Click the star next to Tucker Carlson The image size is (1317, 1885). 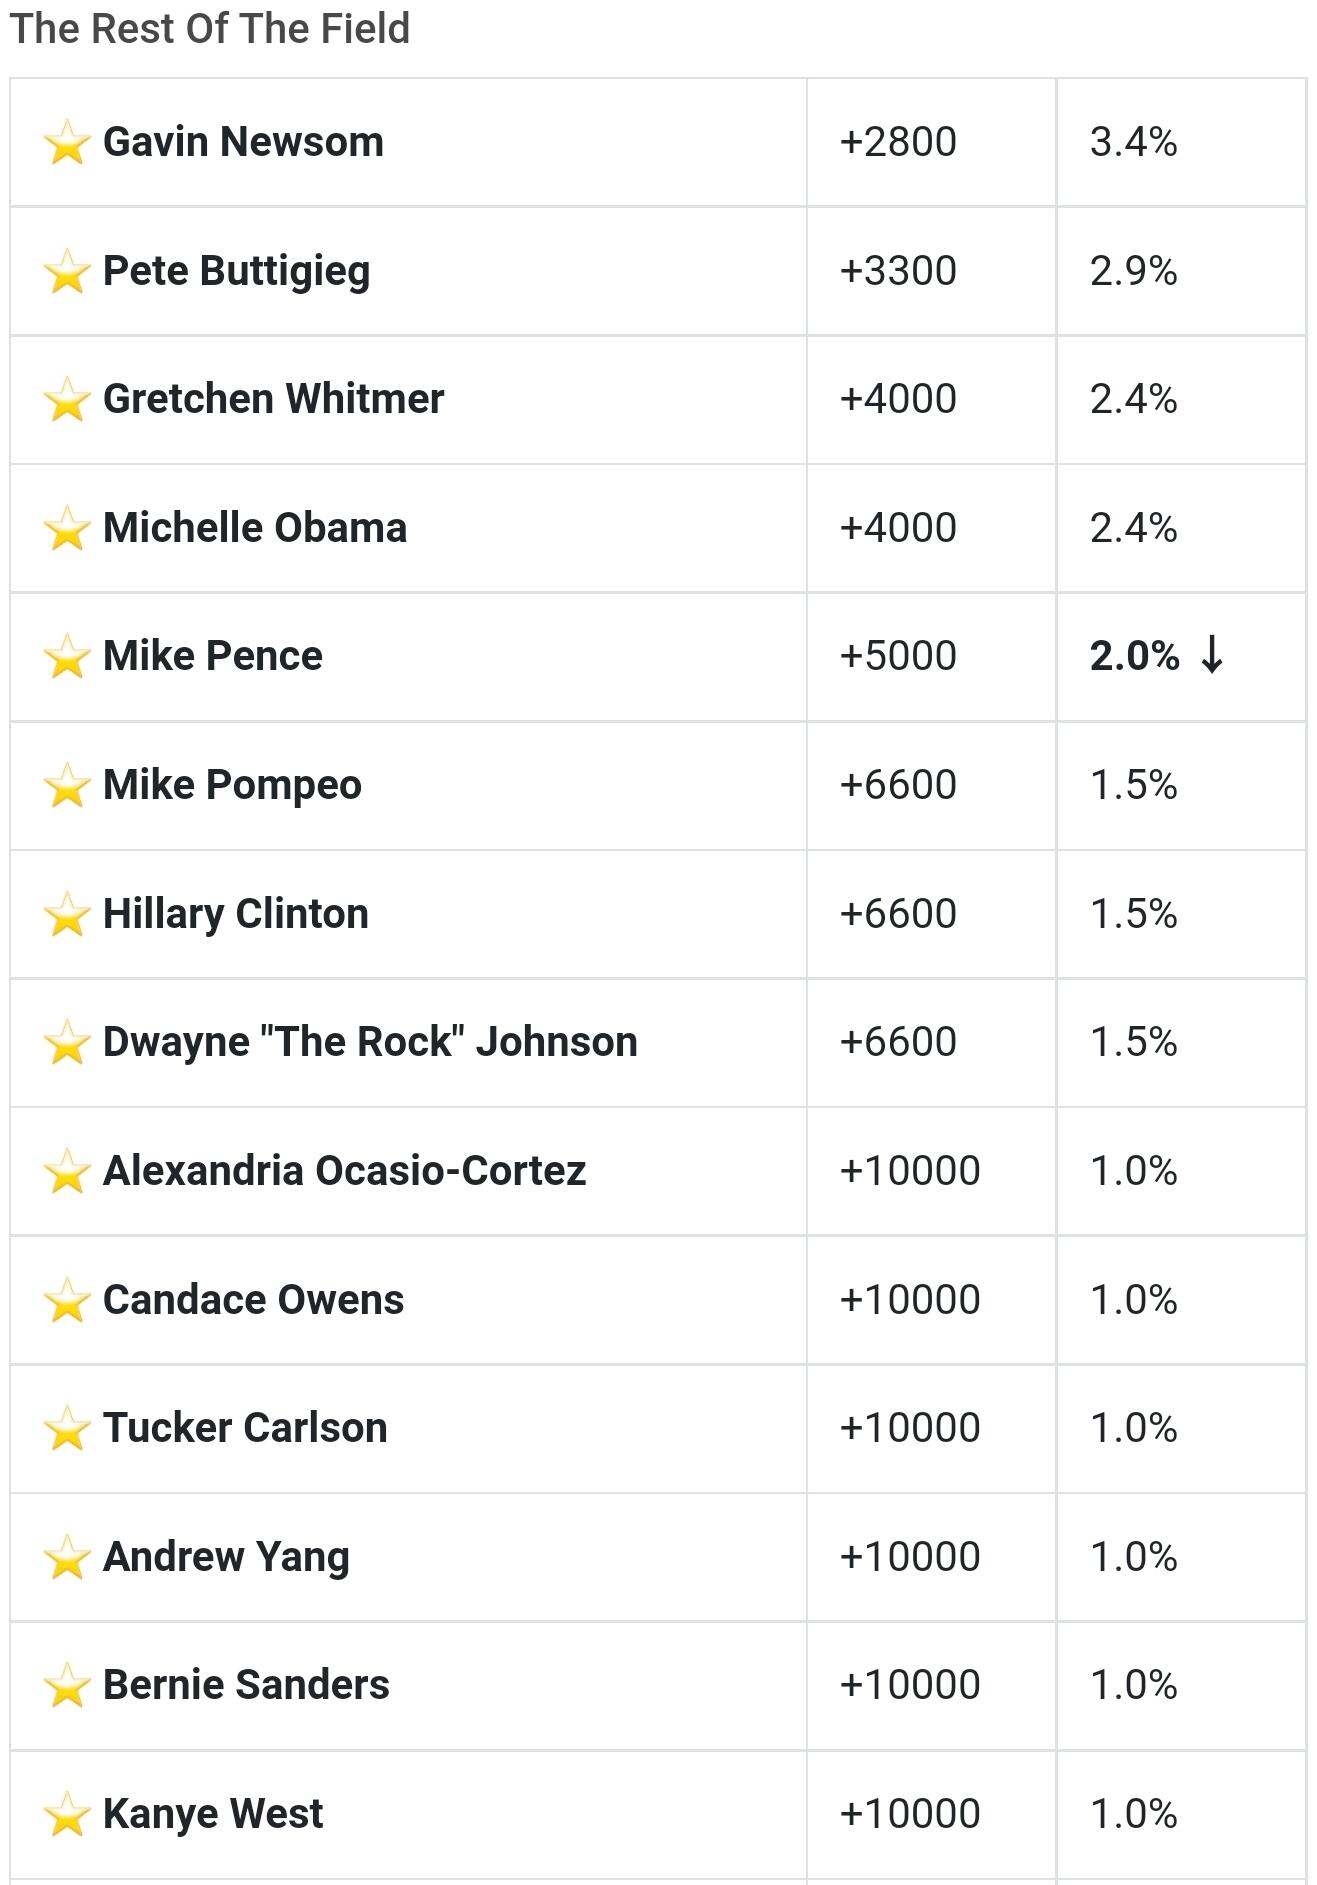click(x=67, y=1428)
